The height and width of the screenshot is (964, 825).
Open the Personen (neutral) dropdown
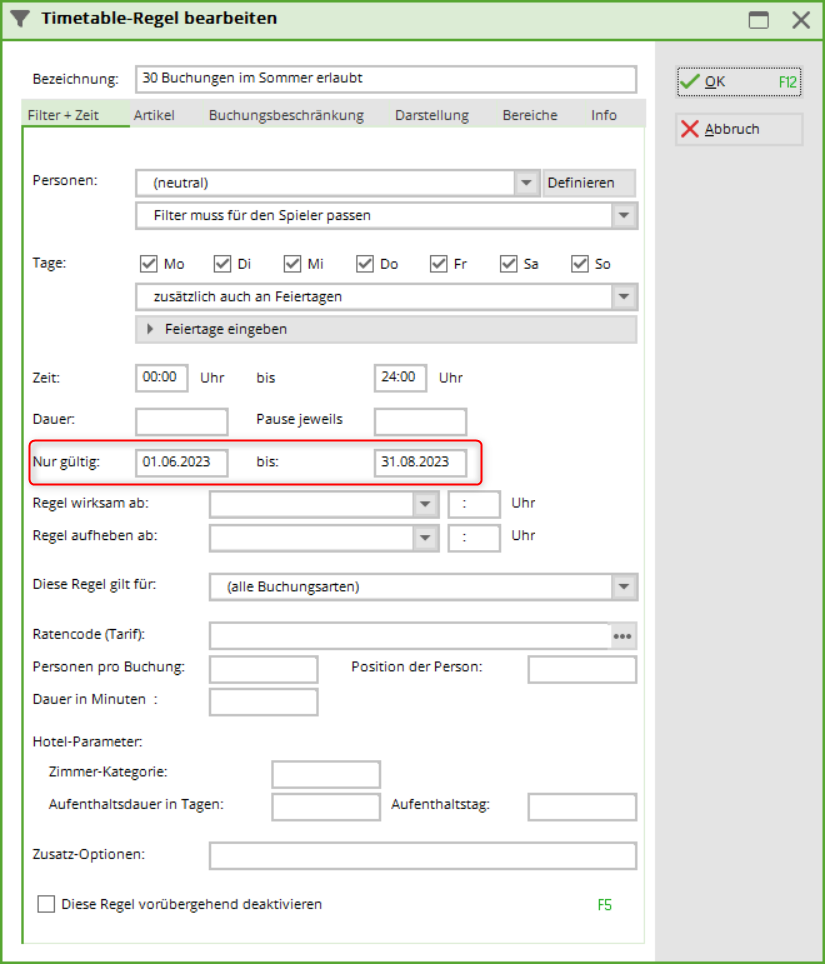526,183
